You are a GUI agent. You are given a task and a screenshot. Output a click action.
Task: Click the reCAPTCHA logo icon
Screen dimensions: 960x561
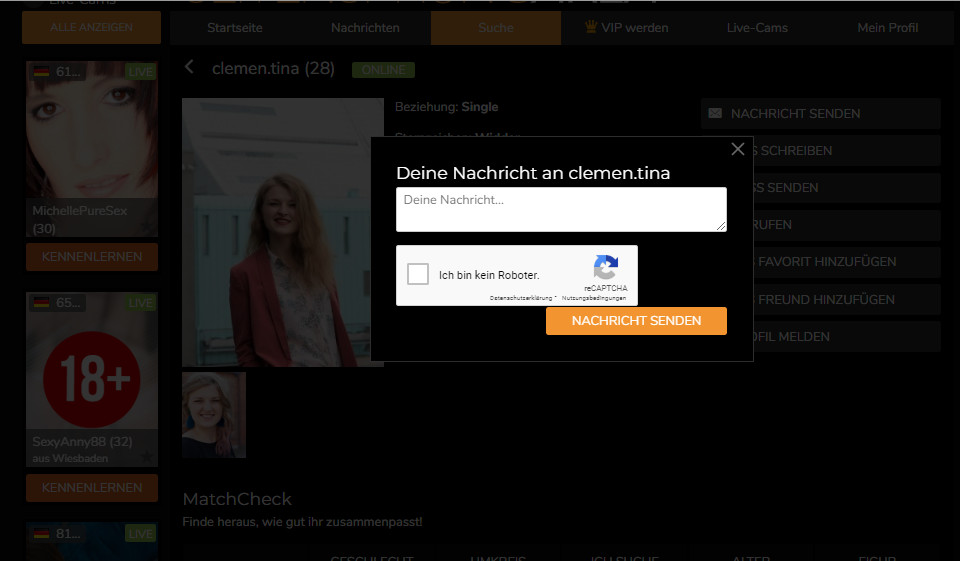[x=606, y=267]
